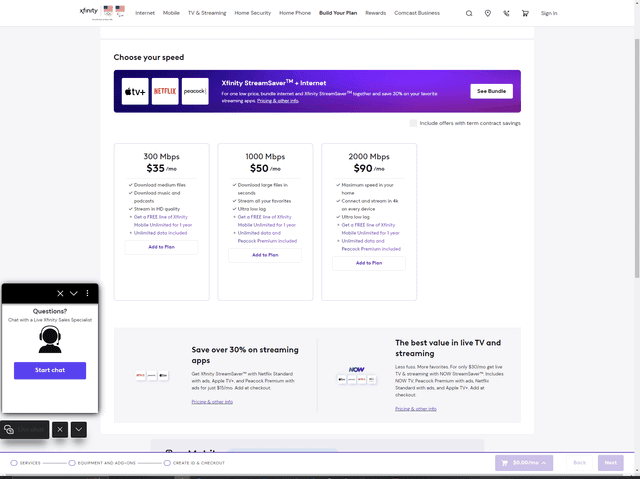
Task: Open the Home Phone menu
Action: (295, 13)
